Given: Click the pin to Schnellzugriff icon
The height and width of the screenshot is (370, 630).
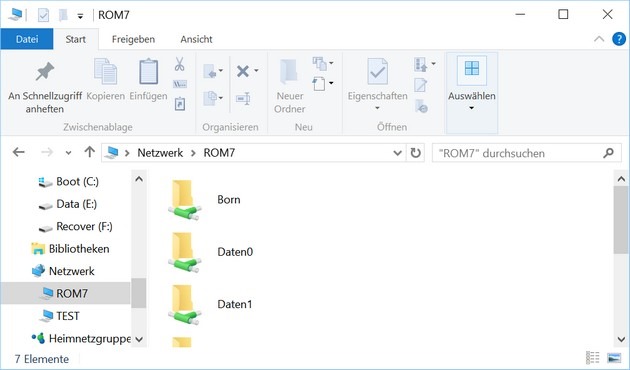Looking at the screenshot, I should (x=45, y=72).
